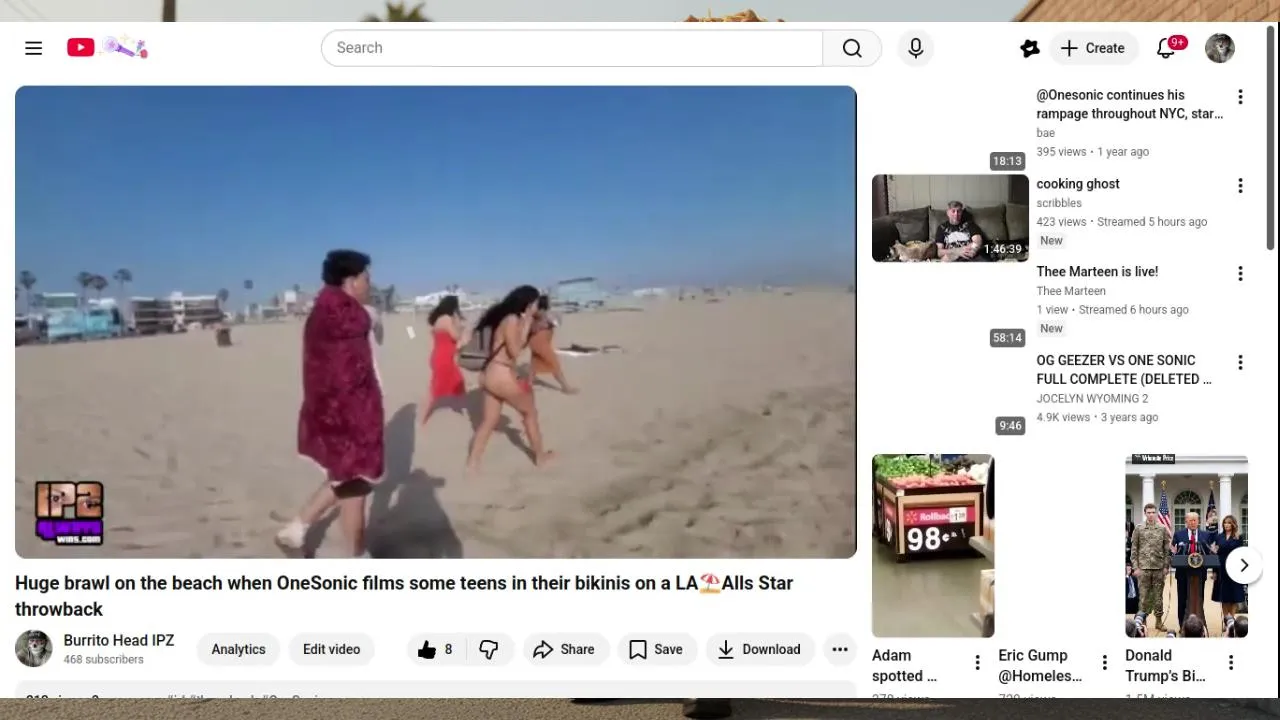1280x720 pixels.
Task: Click 'bae' channel name
Action: pos(1045,133)
